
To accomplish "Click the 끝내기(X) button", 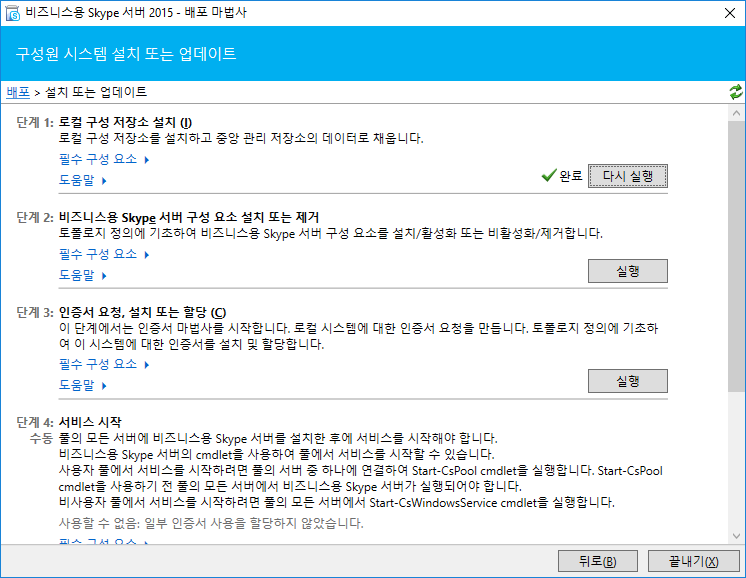I will click(x=694, y=561).
